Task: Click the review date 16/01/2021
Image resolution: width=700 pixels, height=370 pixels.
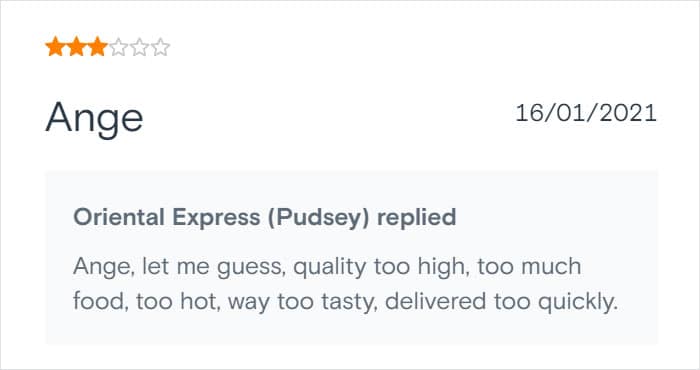Action: pyautogui.click(x=586, y=113)
